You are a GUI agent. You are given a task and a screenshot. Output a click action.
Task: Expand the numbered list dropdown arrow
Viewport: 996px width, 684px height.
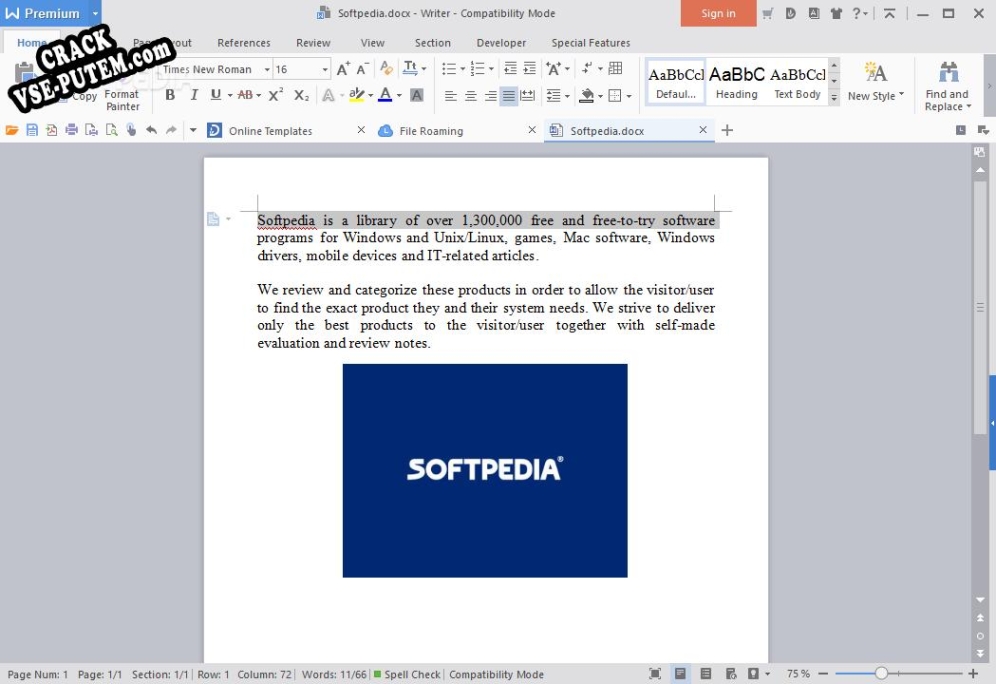click(491, 69)
